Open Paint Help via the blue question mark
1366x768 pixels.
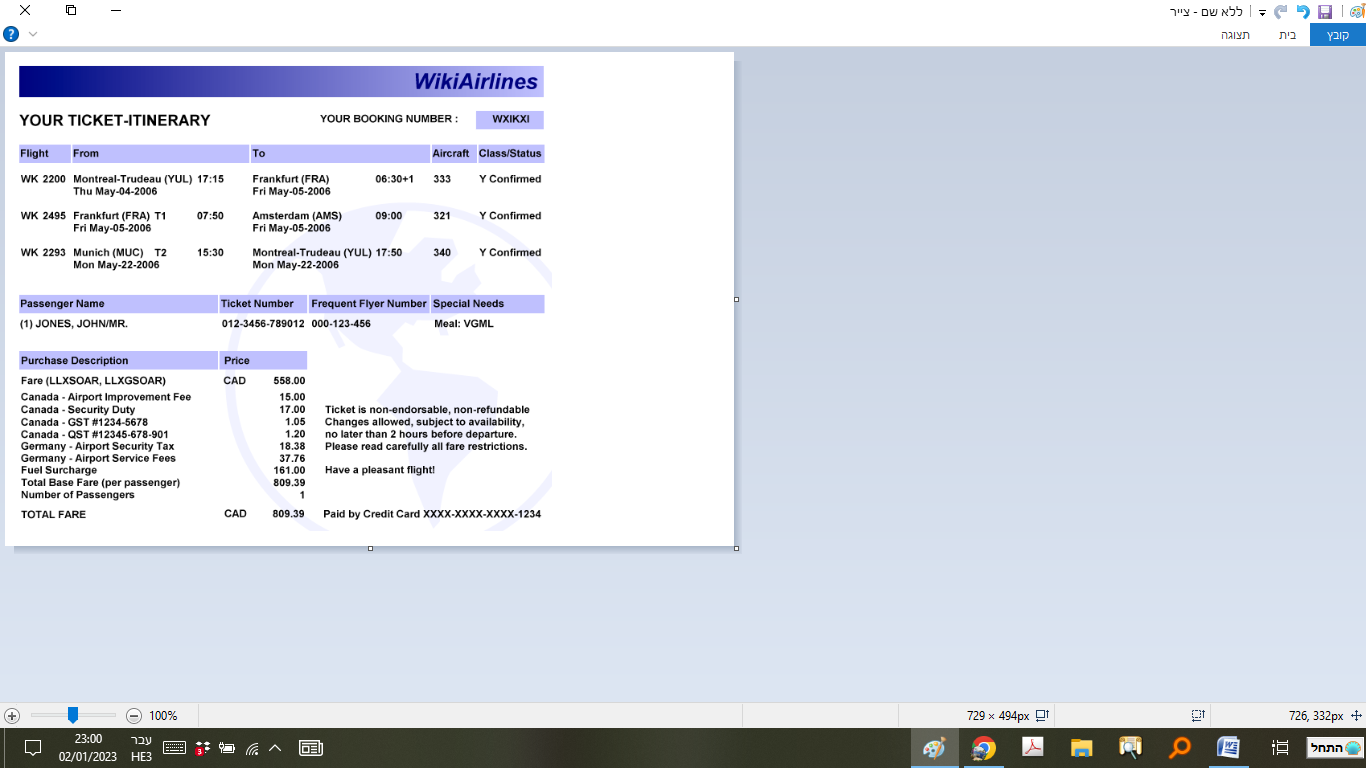pos(11,34)
